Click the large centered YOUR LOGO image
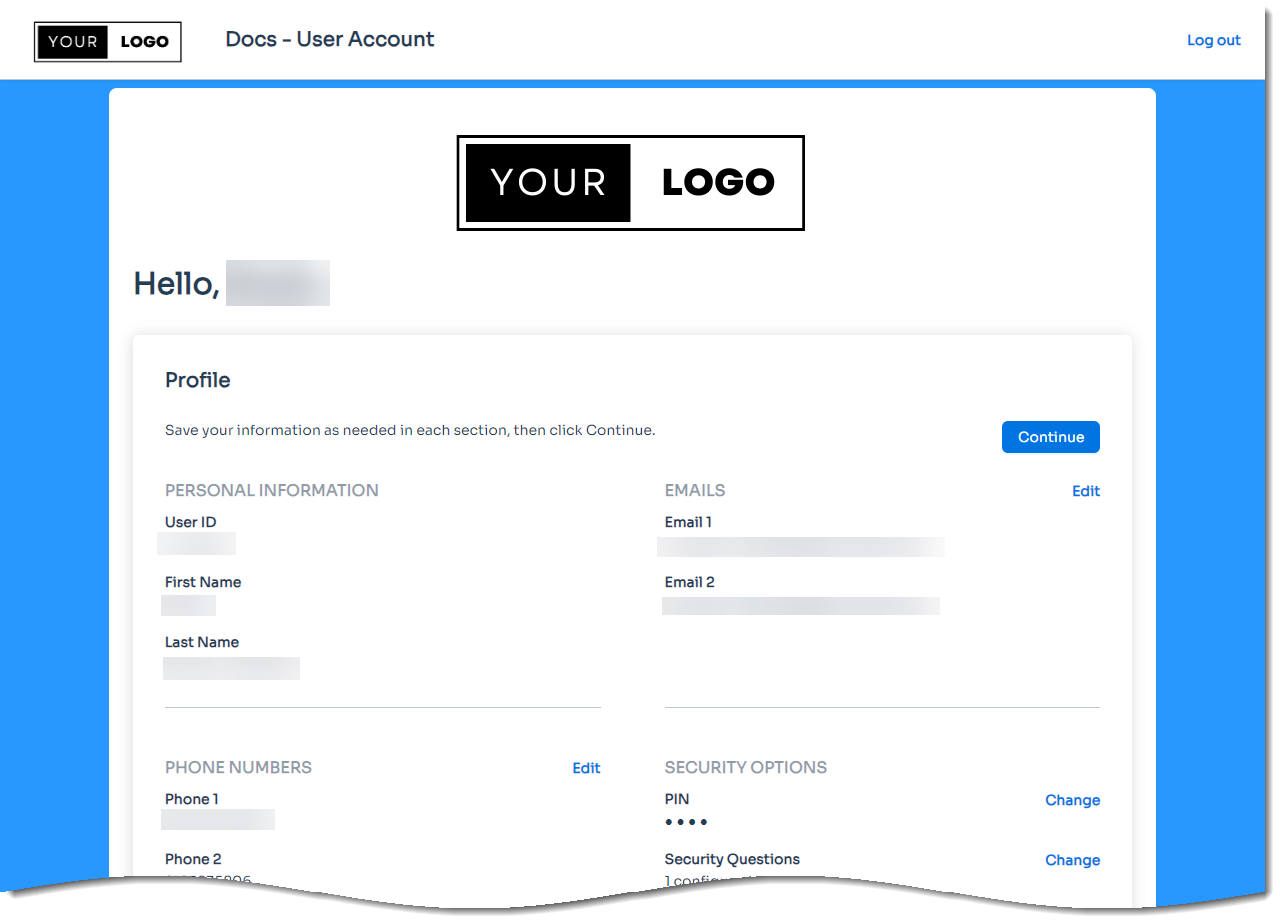1280x924 pixels. [630, 183]
